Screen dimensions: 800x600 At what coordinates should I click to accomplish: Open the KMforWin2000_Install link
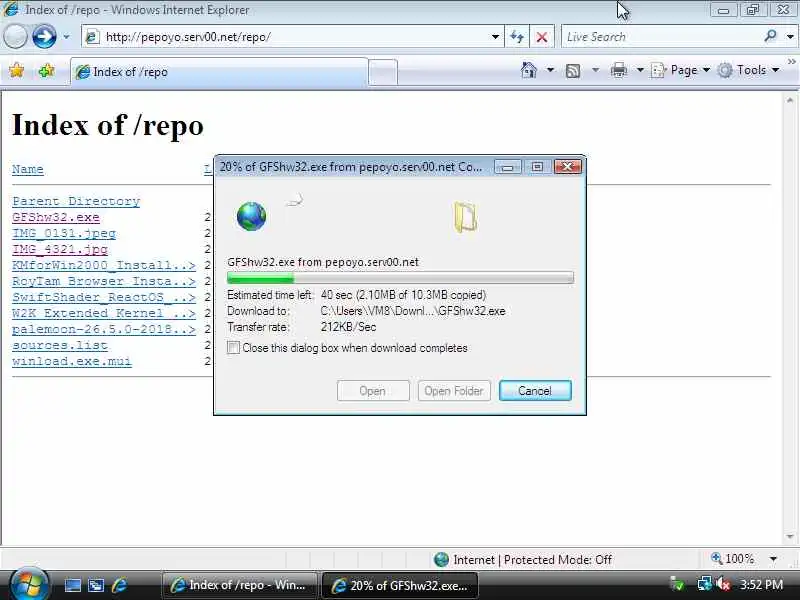[x=104, y=265]
